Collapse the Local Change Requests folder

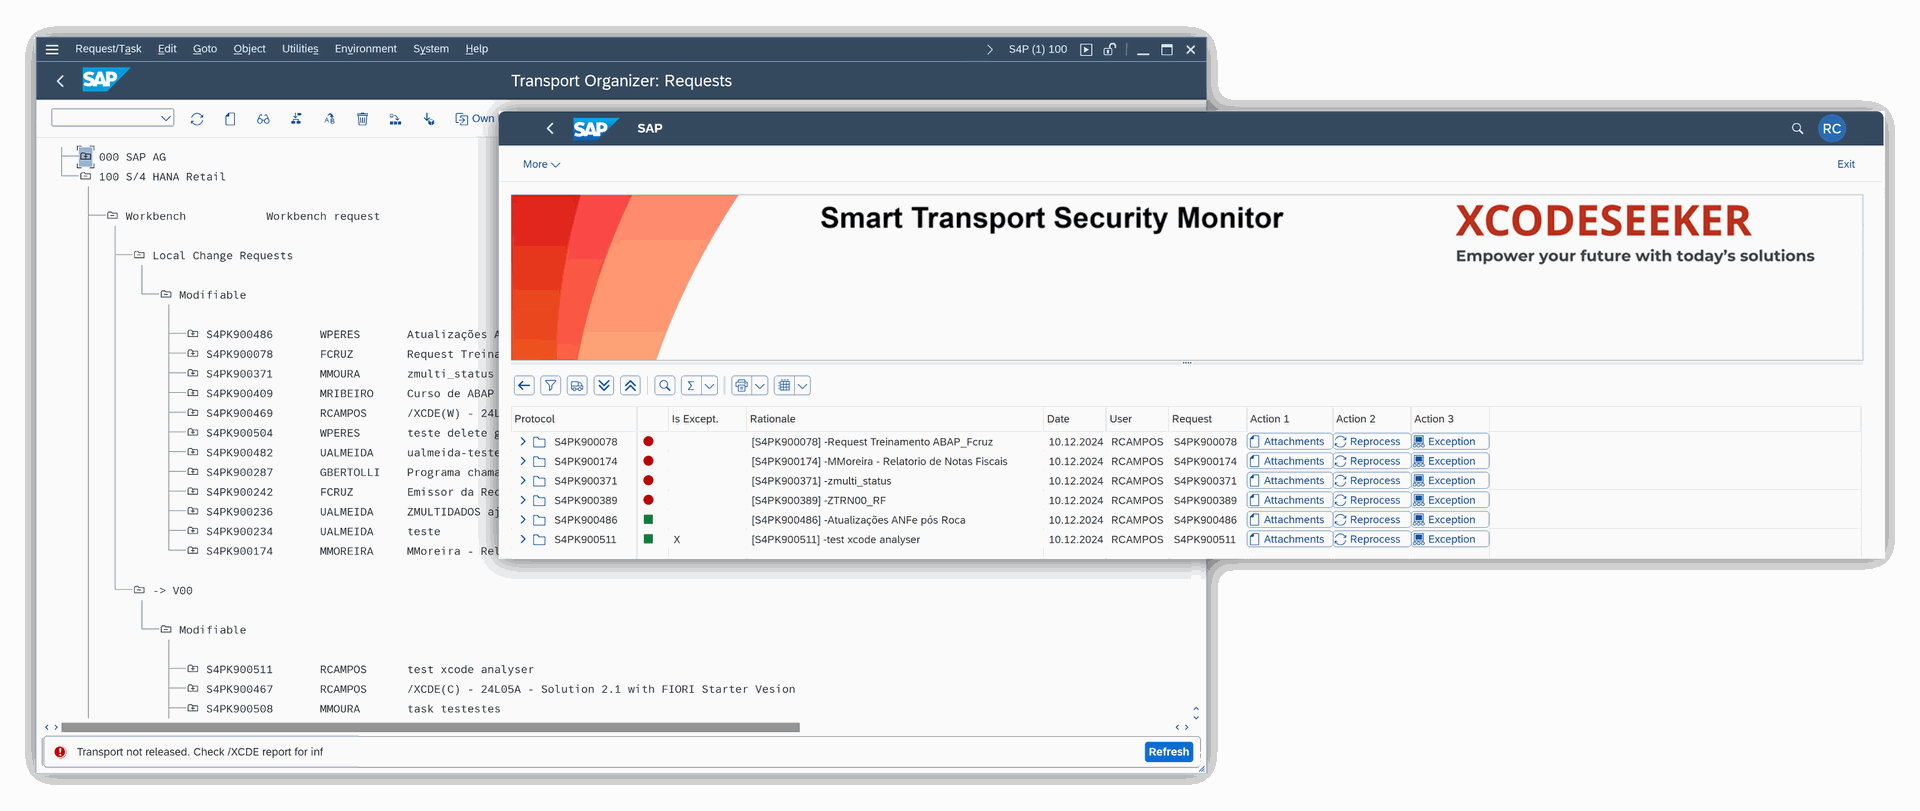click(140, 255)
